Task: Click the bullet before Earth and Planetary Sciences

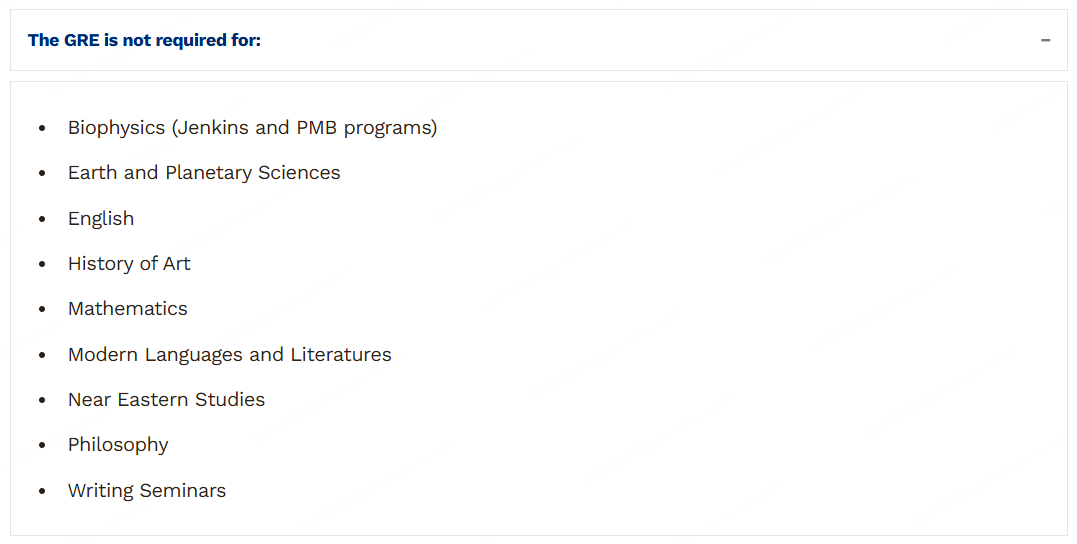Action: pyautogui.click(x=42, y=174)
